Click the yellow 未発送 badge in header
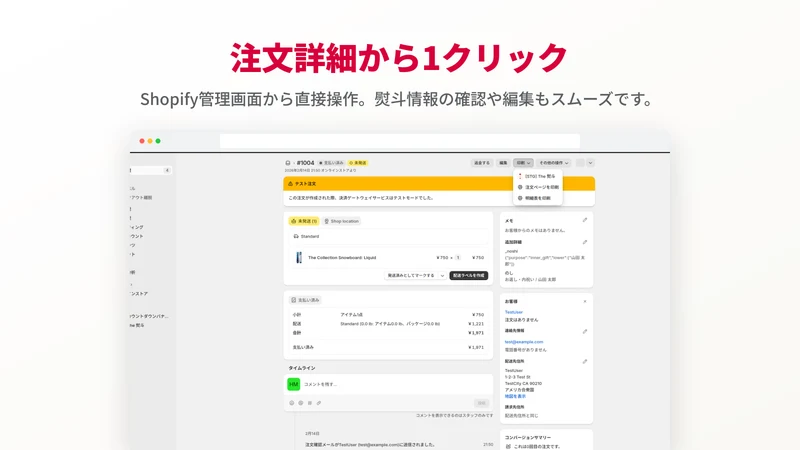The image size is (800, 450). pyautogui.click(x=358, y=163)
